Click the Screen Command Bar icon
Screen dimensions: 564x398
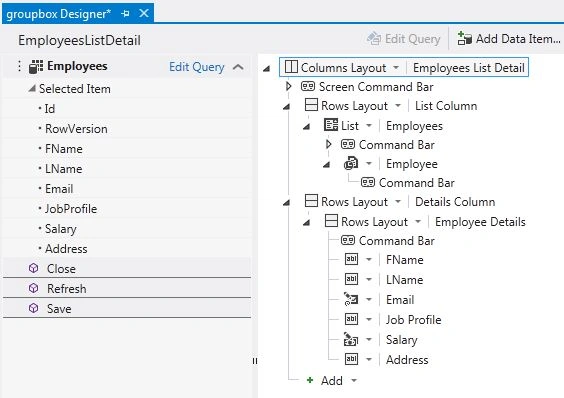[x=308, y=86]
